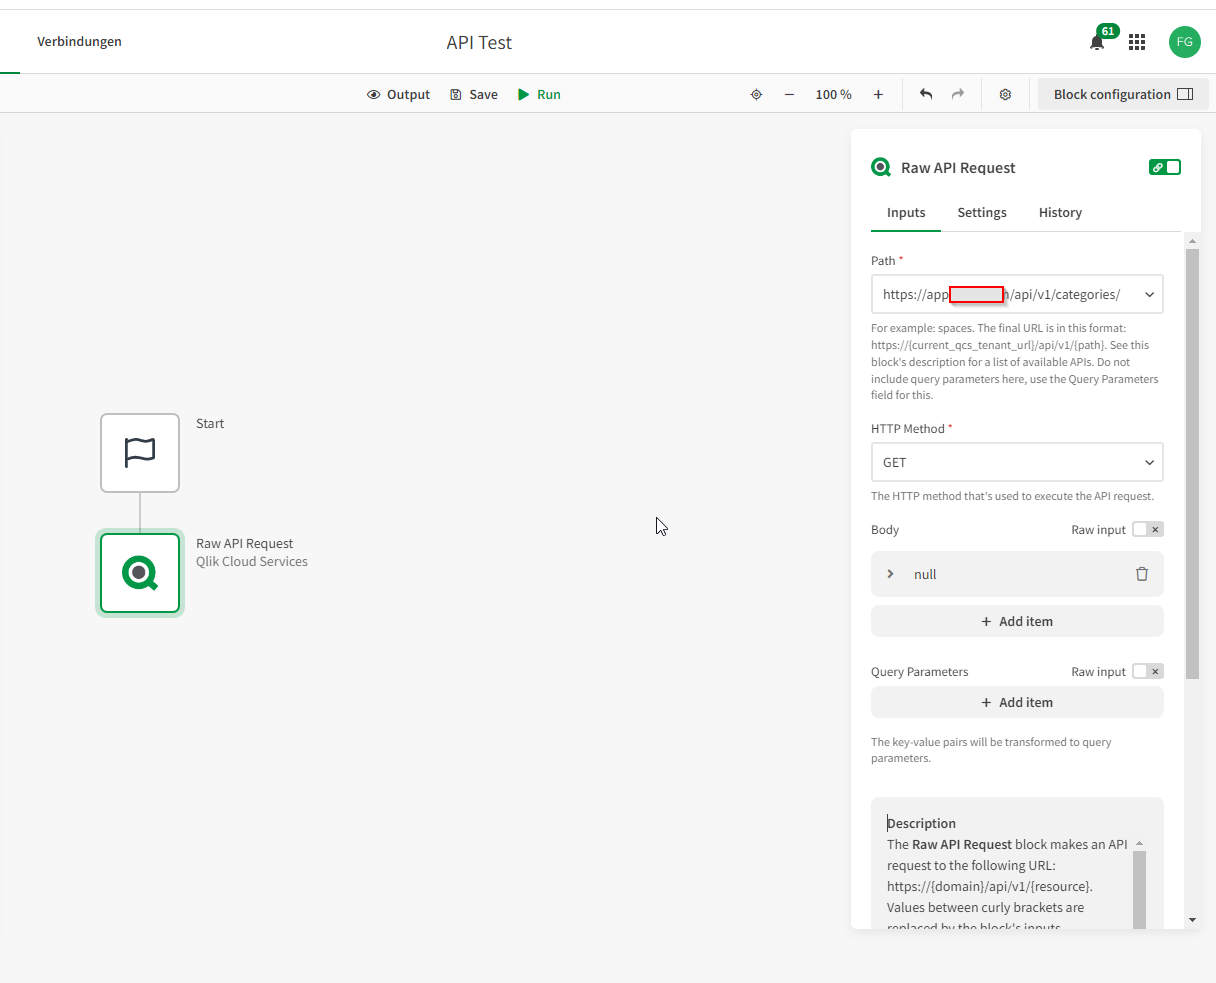Add item to Query Parameters
The image size is (1216, 983).
click(1017, 702)
